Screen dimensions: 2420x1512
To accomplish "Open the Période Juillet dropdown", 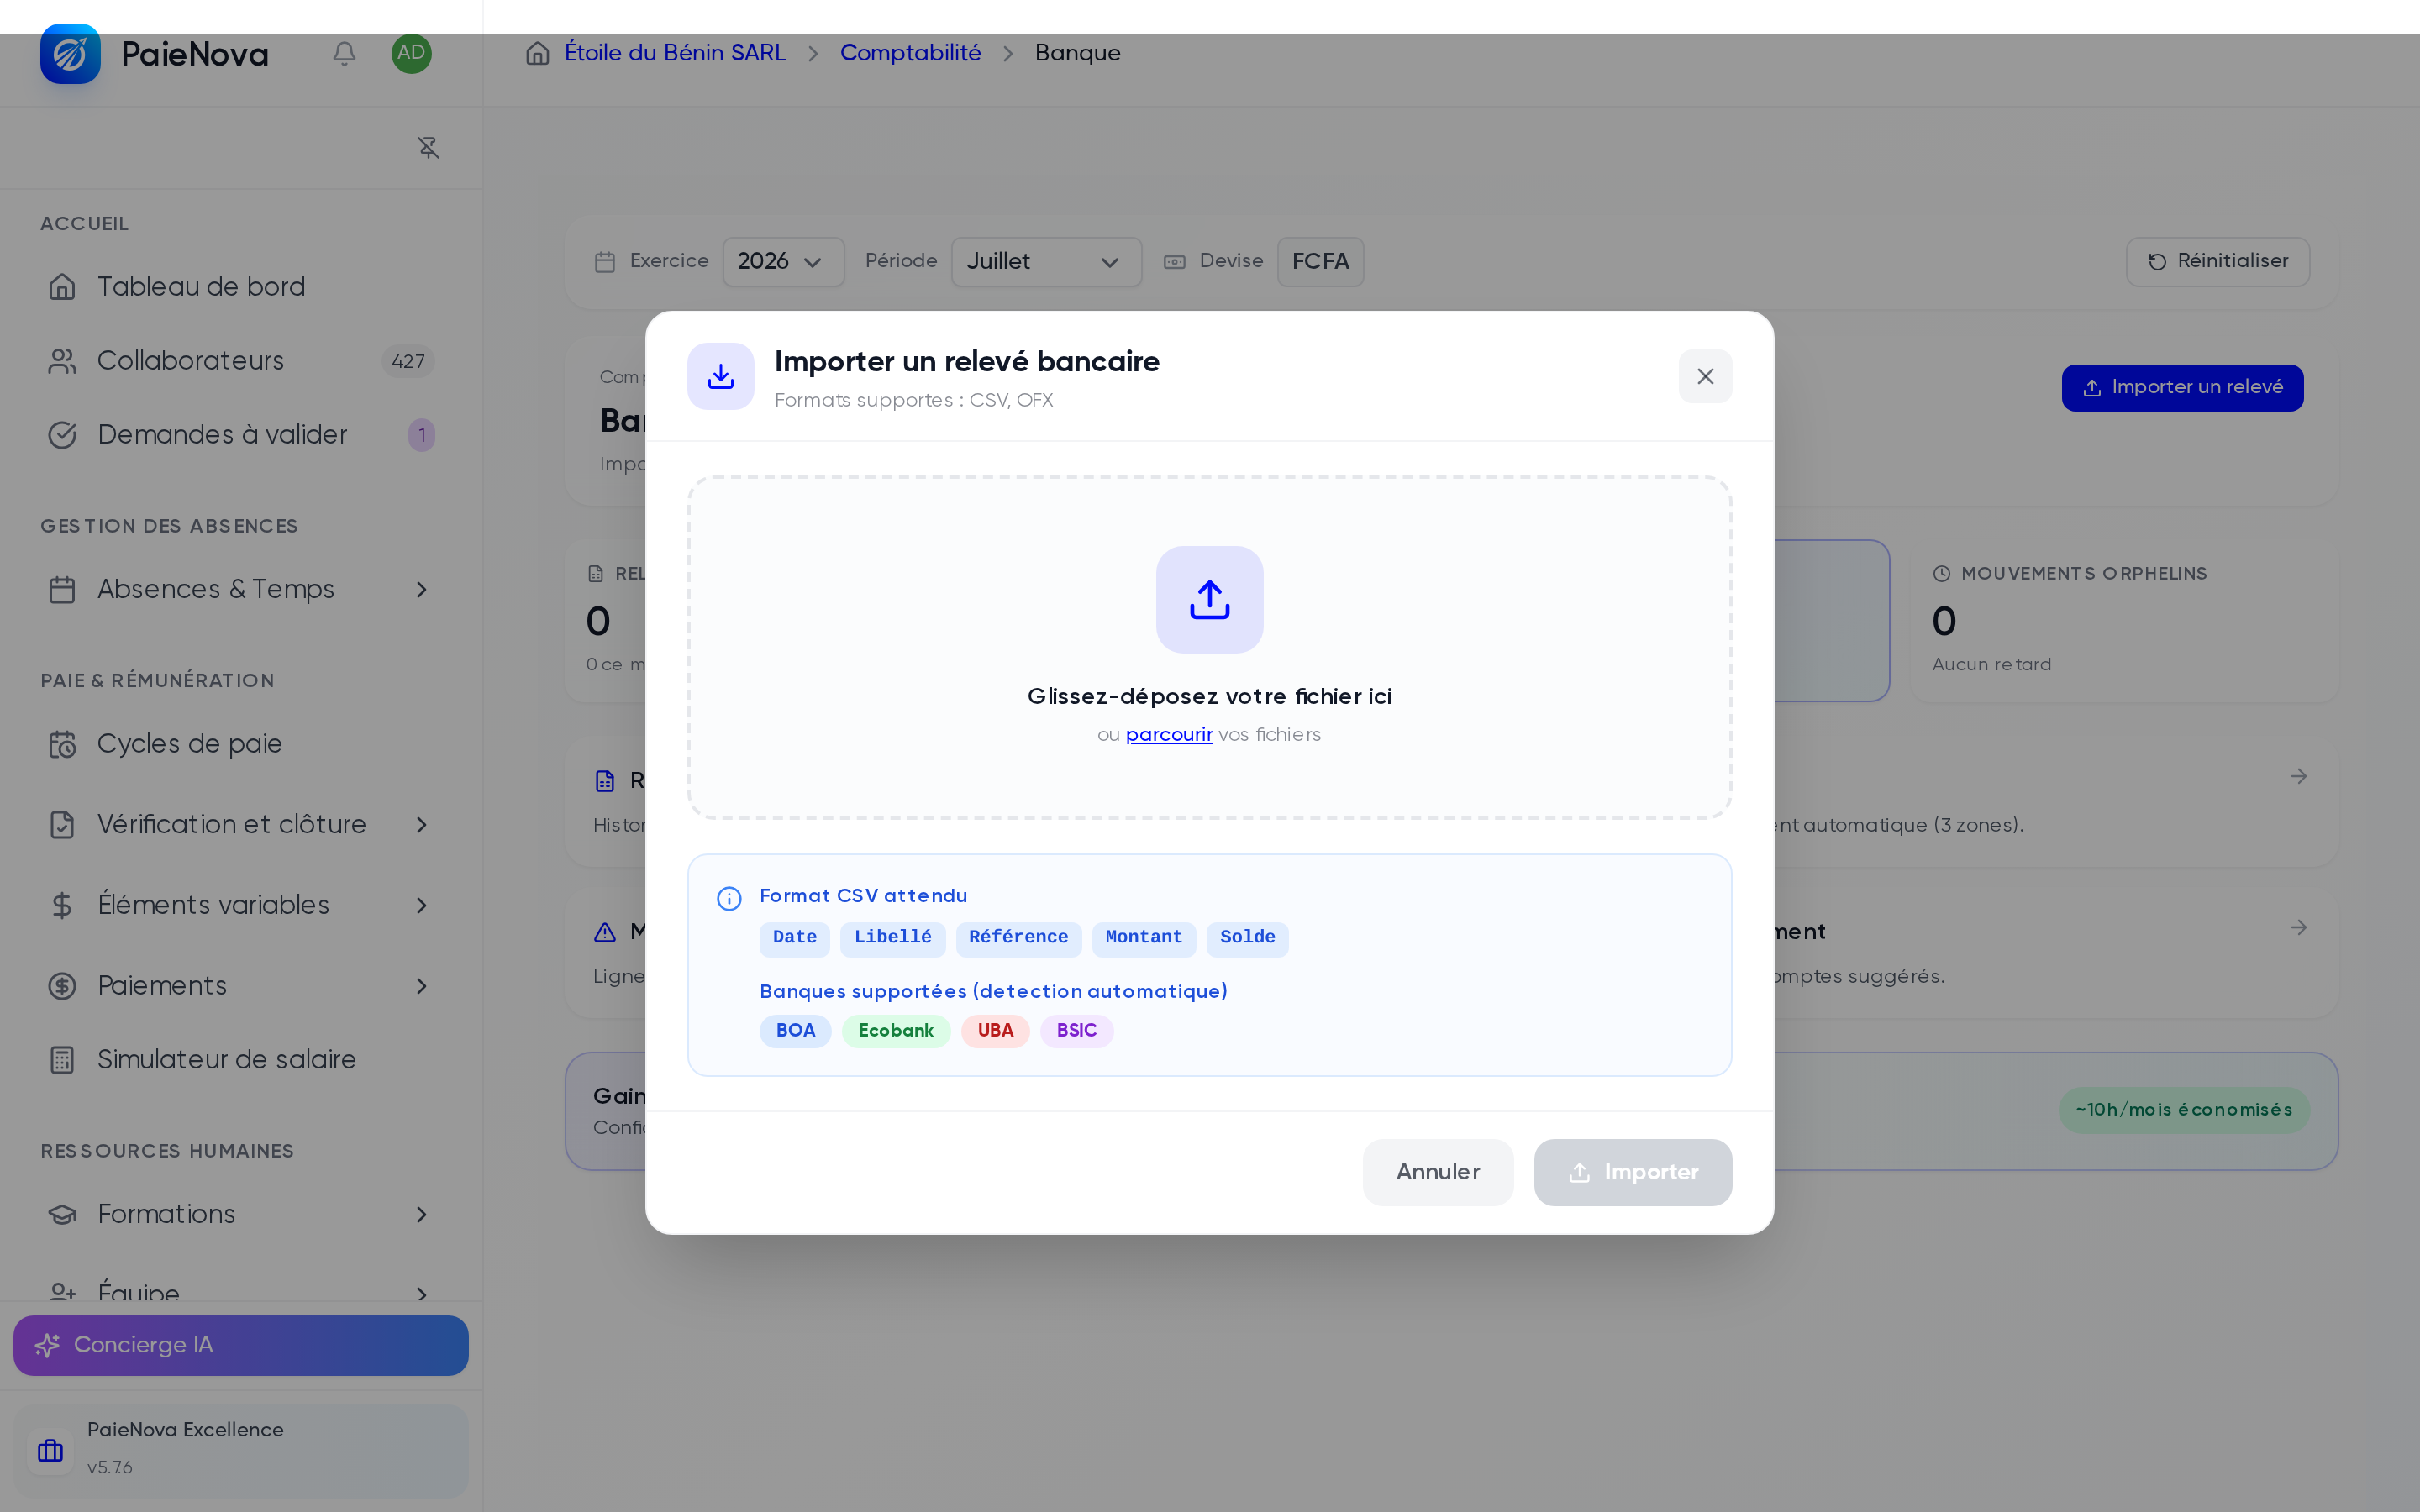I will coord(1046,262).
